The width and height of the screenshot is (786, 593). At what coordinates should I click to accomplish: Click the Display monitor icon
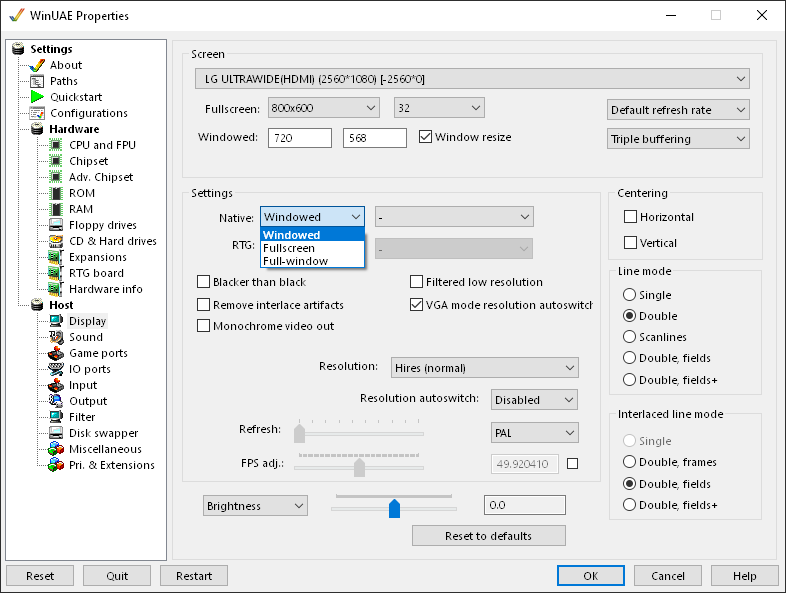56,321
